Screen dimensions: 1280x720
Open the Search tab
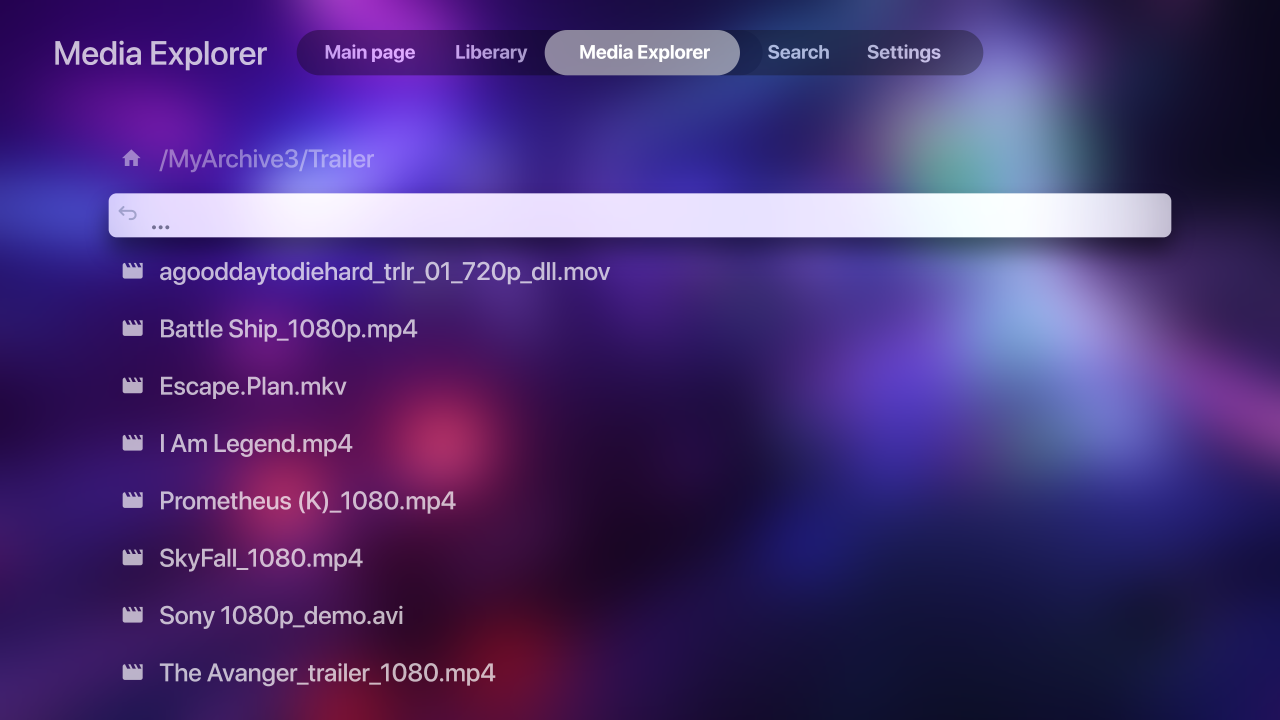point(798,53)
